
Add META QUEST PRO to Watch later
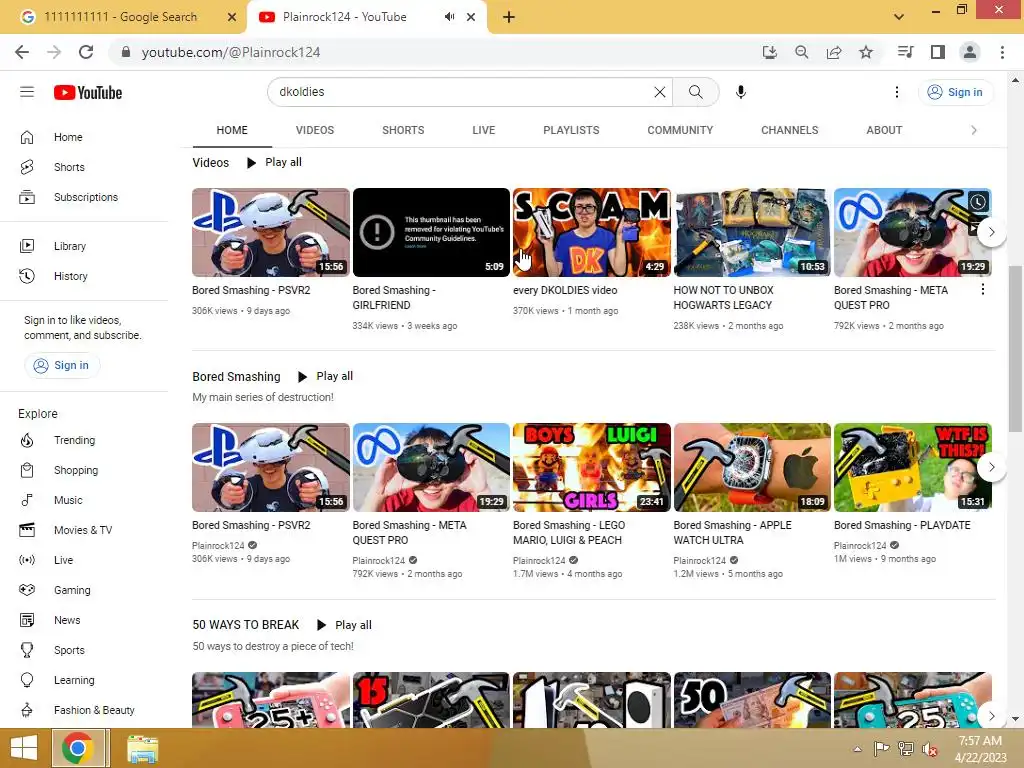pyautogui.click(x=977, y=202)
